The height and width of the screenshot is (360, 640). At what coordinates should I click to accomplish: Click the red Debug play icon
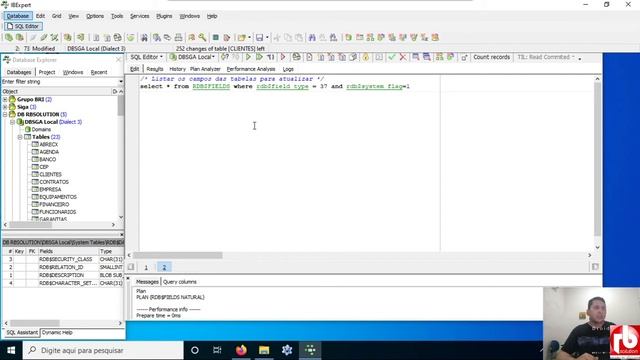click(282, 57)
